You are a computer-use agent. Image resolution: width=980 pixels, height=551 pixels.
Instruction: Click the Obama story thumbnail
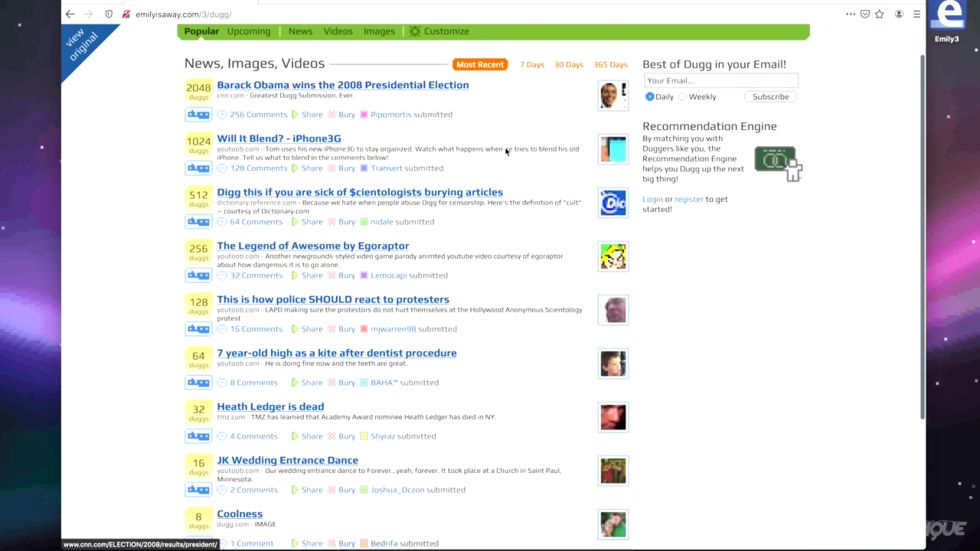613,96
